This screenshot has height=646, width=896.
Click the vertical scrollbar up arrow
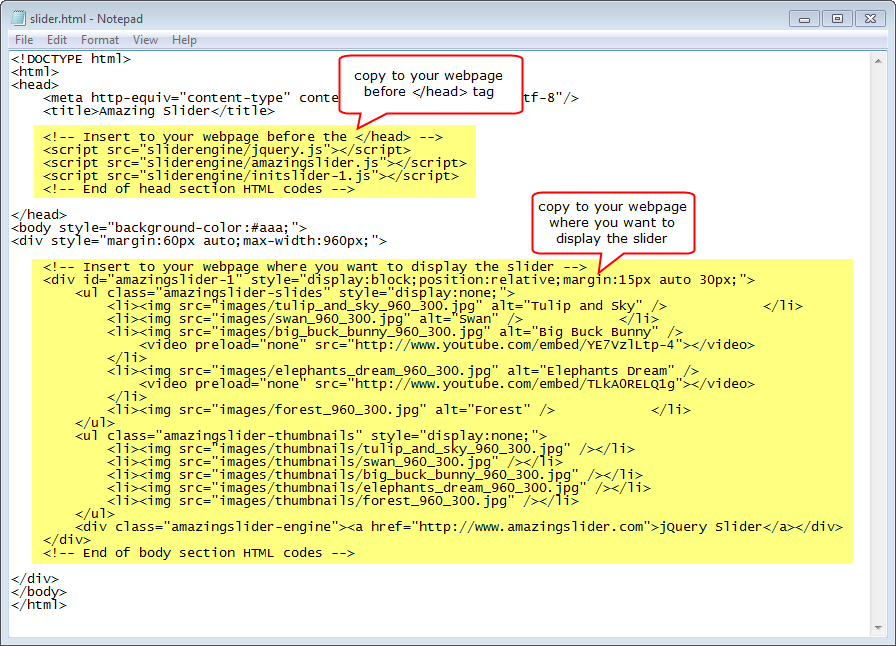[x=877, y=59]
